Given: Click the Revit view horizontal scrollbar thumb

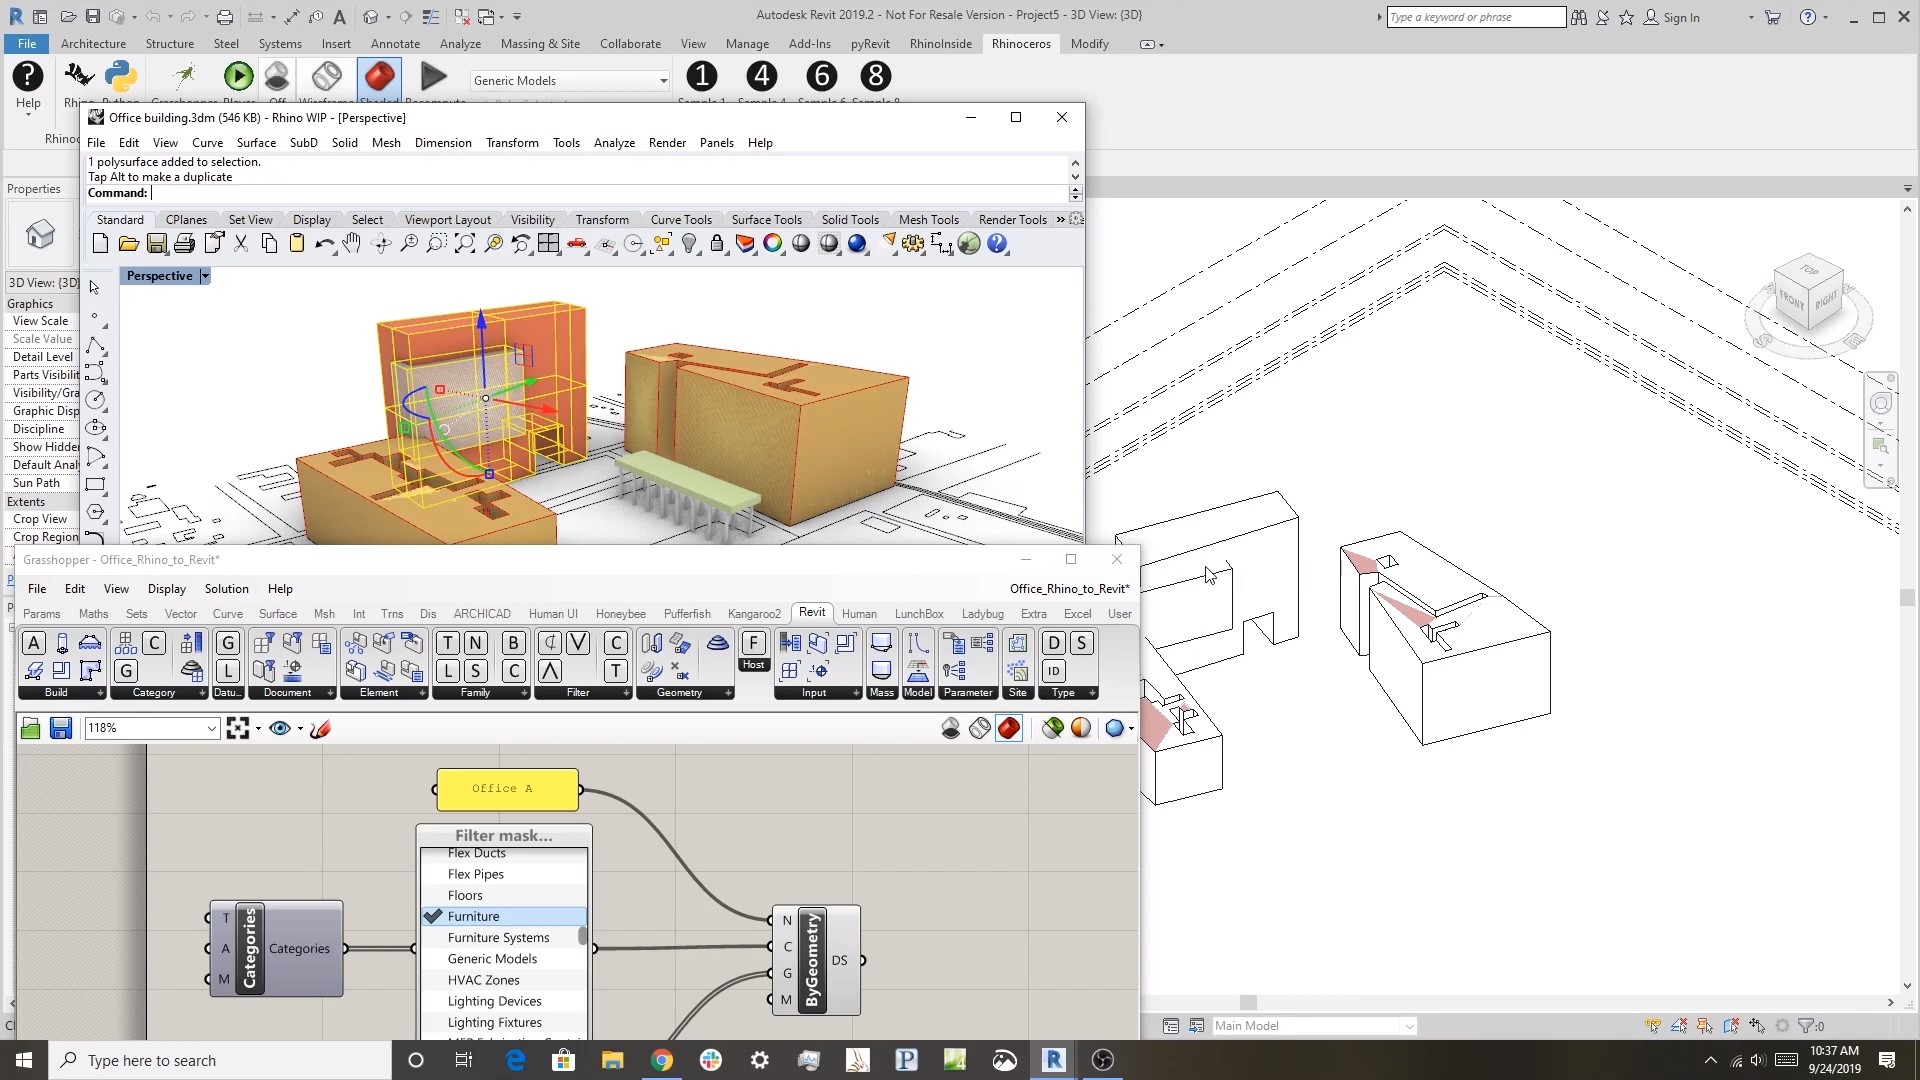Looking at the screenshot, I should [1248, 1003].
